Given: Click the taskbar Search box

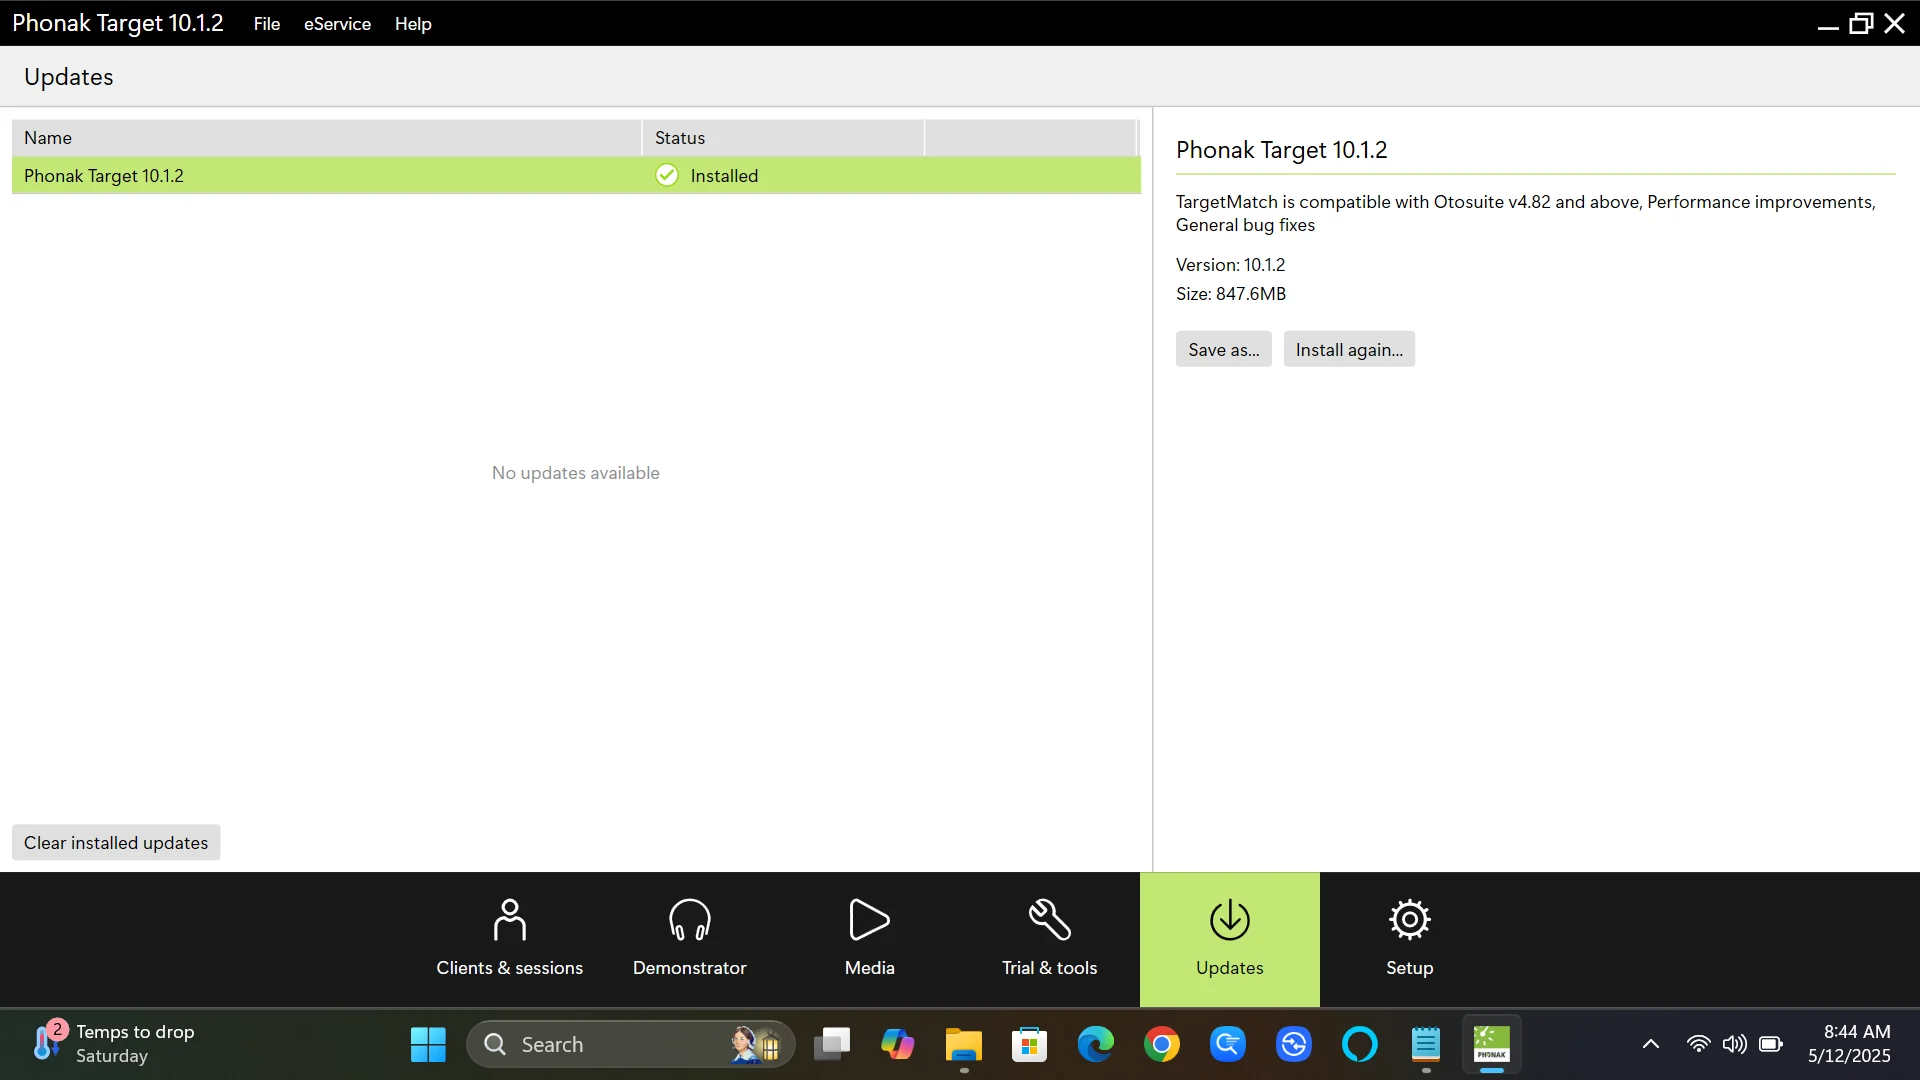Looking at the screenshot, I should pos(630,1044).
